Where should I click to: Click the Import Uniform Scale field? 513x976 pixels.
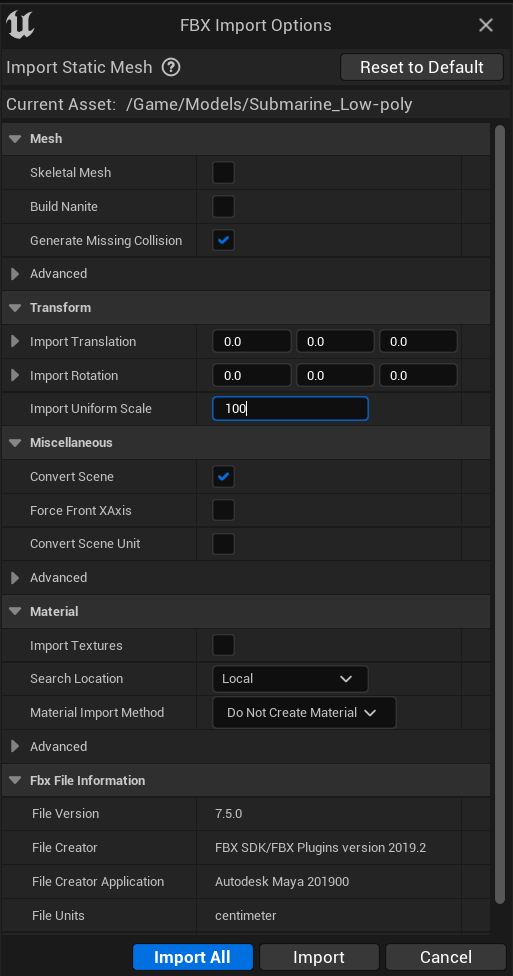pyautogui.click(x=290, y=409)
